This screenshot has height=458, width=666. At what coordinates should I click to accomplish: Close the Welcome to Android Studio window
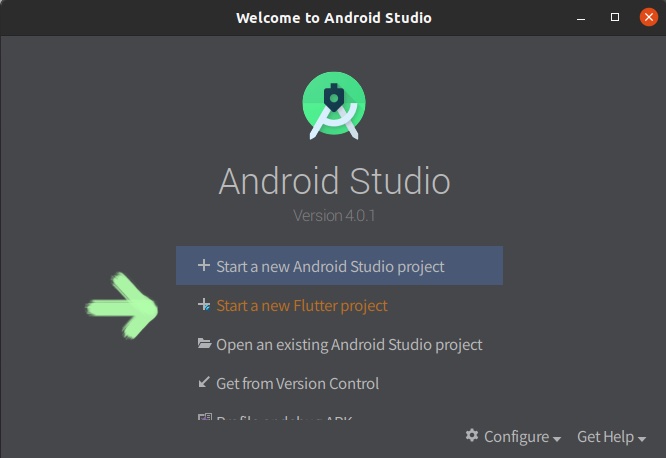point(649,17)
